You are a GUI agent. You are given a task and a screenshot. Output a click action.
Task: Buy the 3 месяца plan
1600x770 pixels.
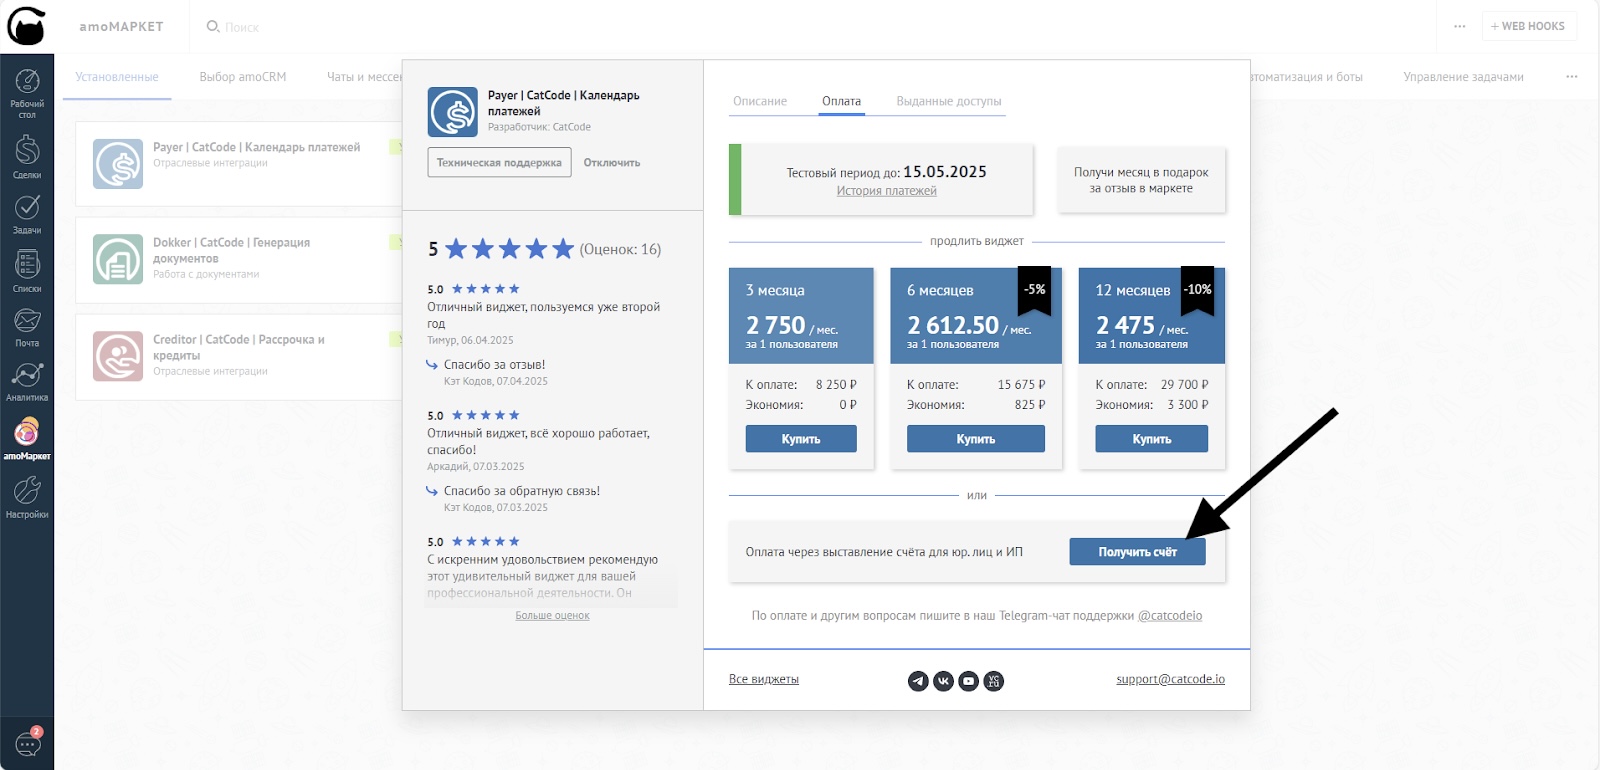(801, 439)
